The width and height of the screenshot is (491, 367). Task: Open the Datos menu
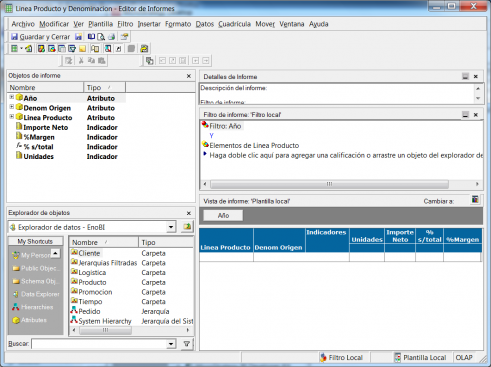(x=205, y=24)
